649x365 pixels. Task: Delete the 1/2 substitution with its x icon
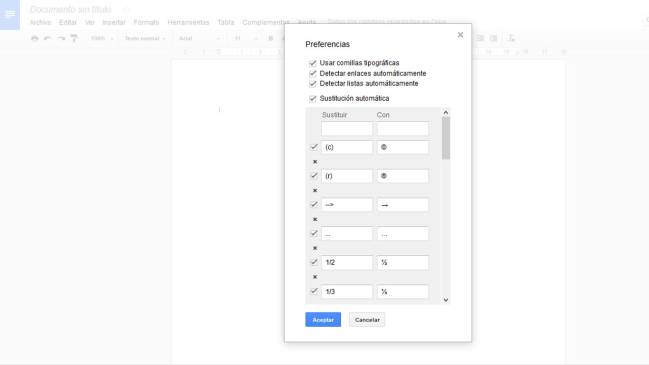coord(315,277)
